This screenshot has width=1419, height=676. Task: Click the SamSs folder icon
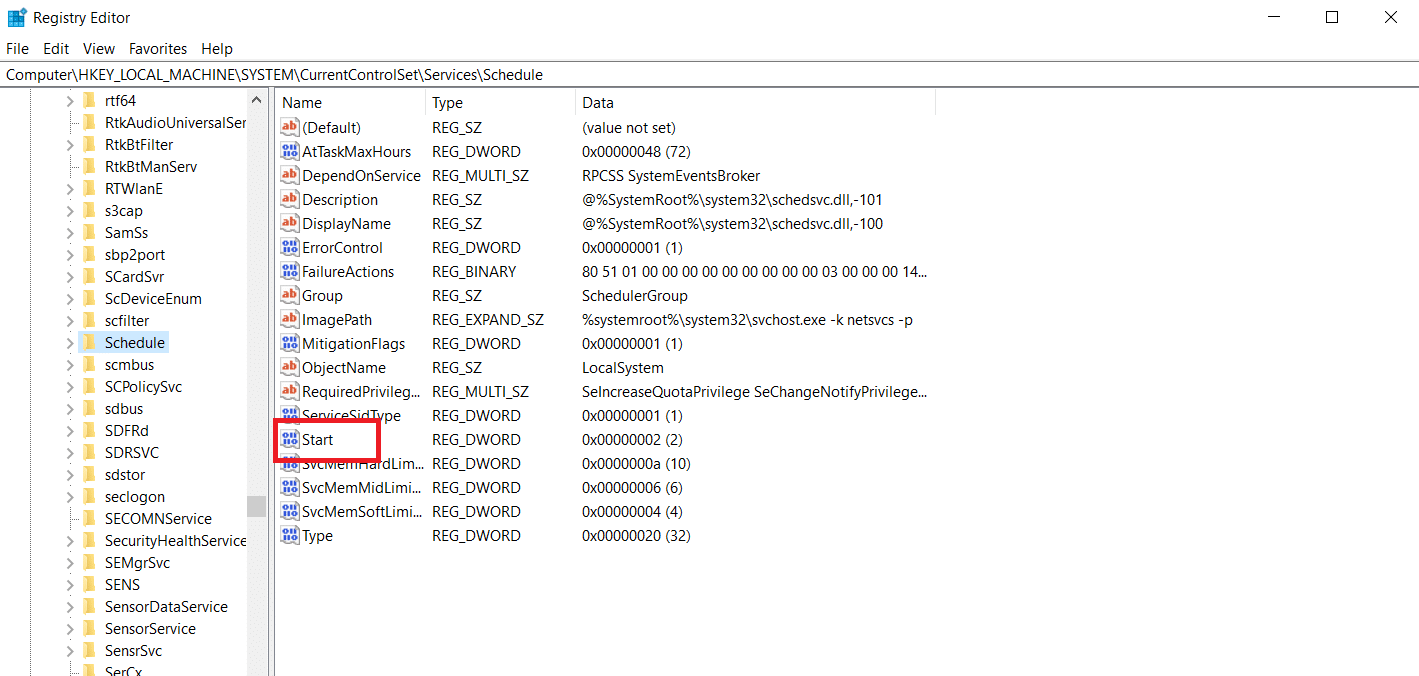89,233
